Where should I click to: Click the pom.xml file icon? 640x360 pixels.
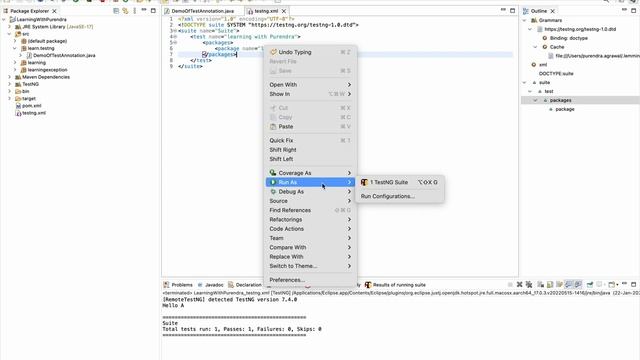tap(18, 106)
